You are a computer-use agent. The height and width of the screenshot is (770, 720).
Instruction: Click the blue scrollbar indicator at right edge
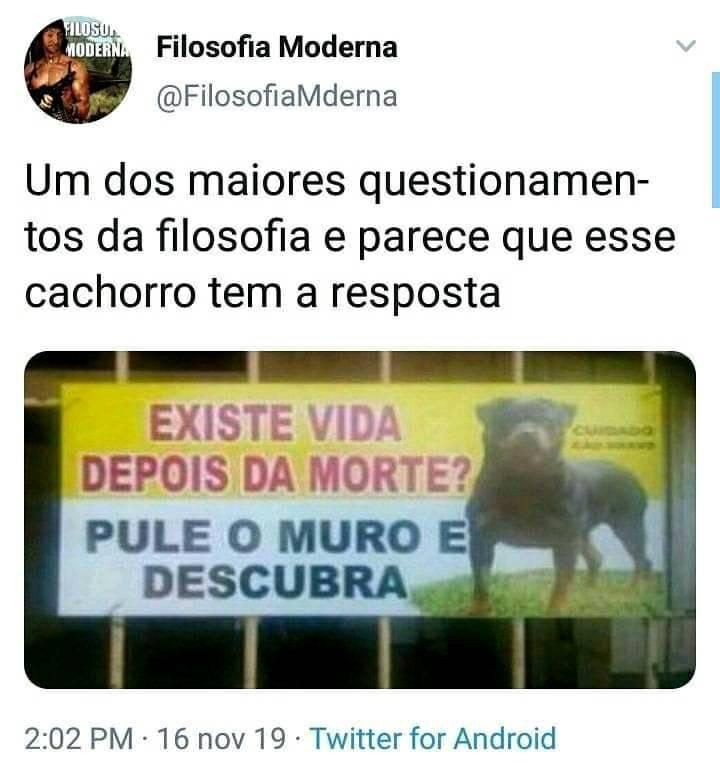tap(716, 140)
